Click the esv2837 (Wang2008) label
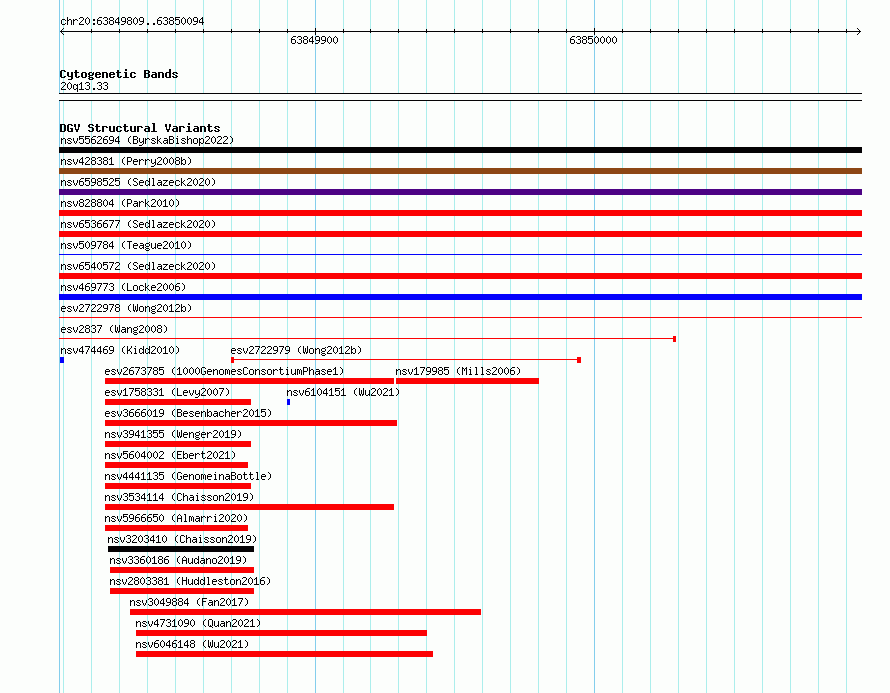Image resolution: width=890 pixels, height=693 pixels. pyautogui.click(x=114, y=329)
